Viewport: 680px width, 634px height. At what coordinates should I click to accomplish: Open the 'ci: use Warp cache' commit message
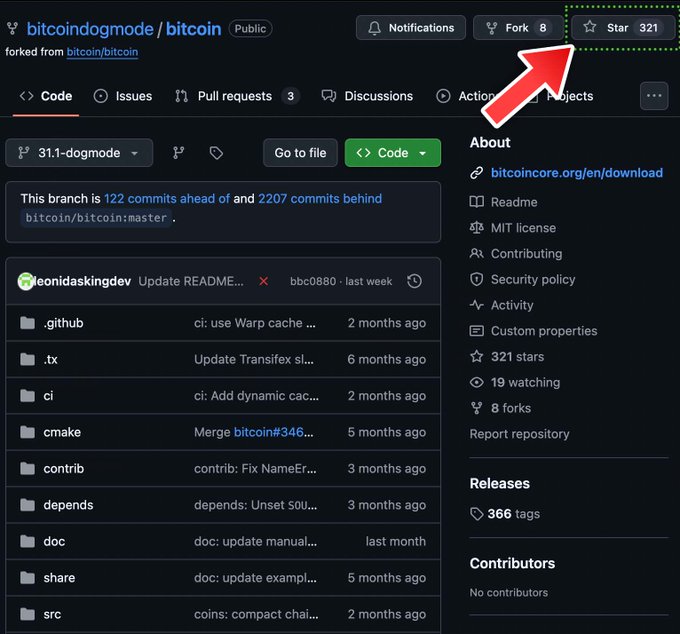255,323
